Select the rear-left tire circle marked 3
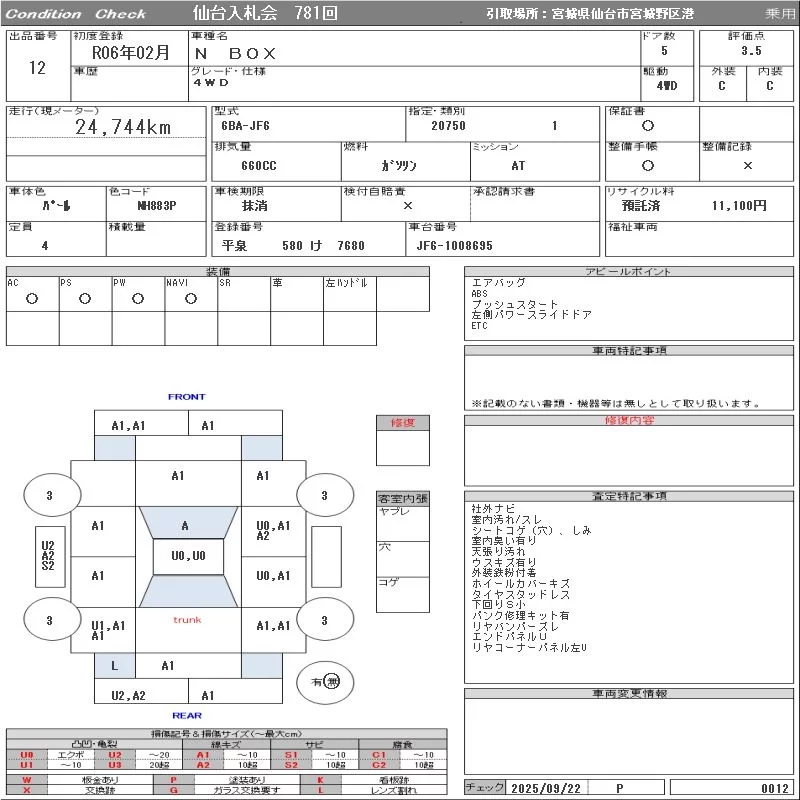The height and width of the screenshot is (800, 800). tap(49, 621)
